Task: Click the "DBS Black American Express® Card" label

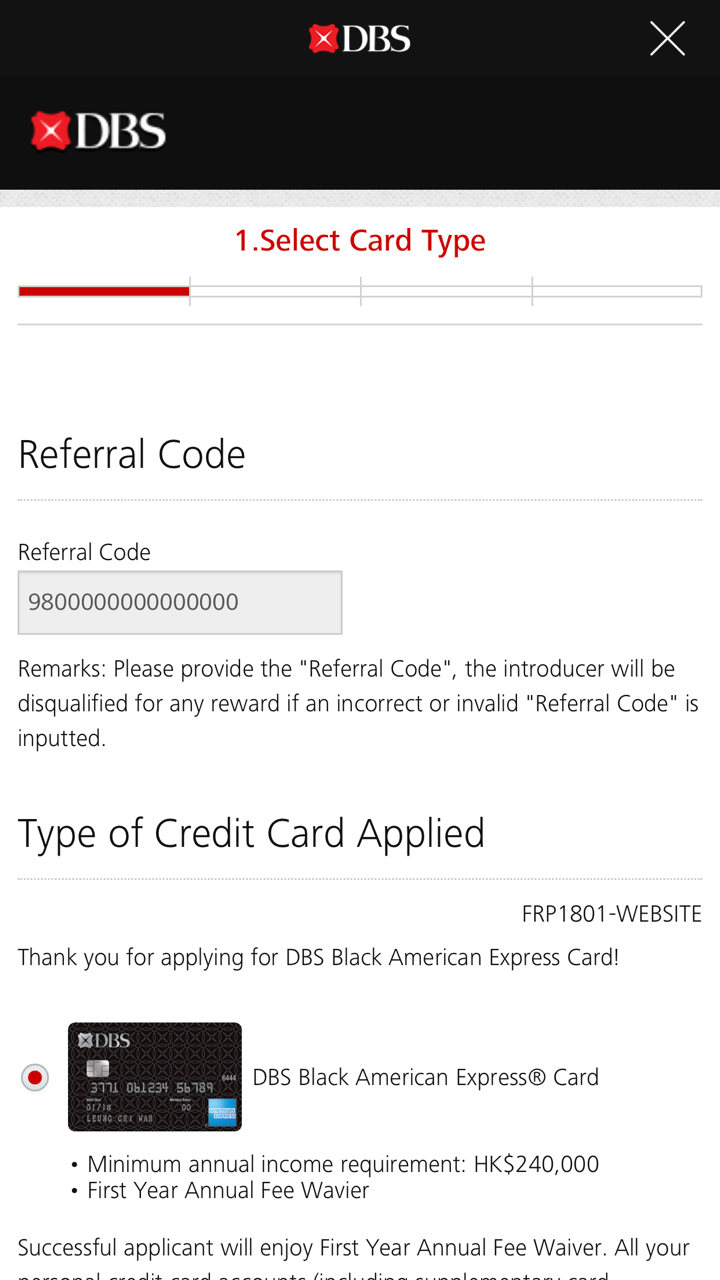Action: click(425, 1077)
